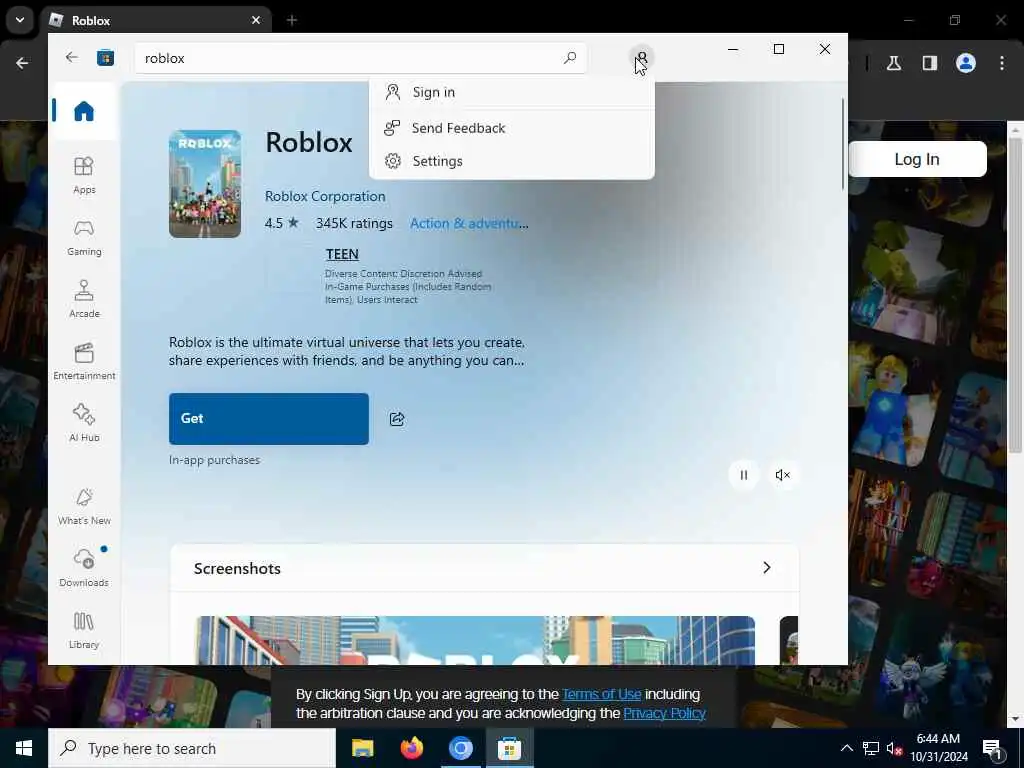Click the Microsoft Store logo icon
This screenshot has height=768, width=1024.
click(x=105, y=58)
